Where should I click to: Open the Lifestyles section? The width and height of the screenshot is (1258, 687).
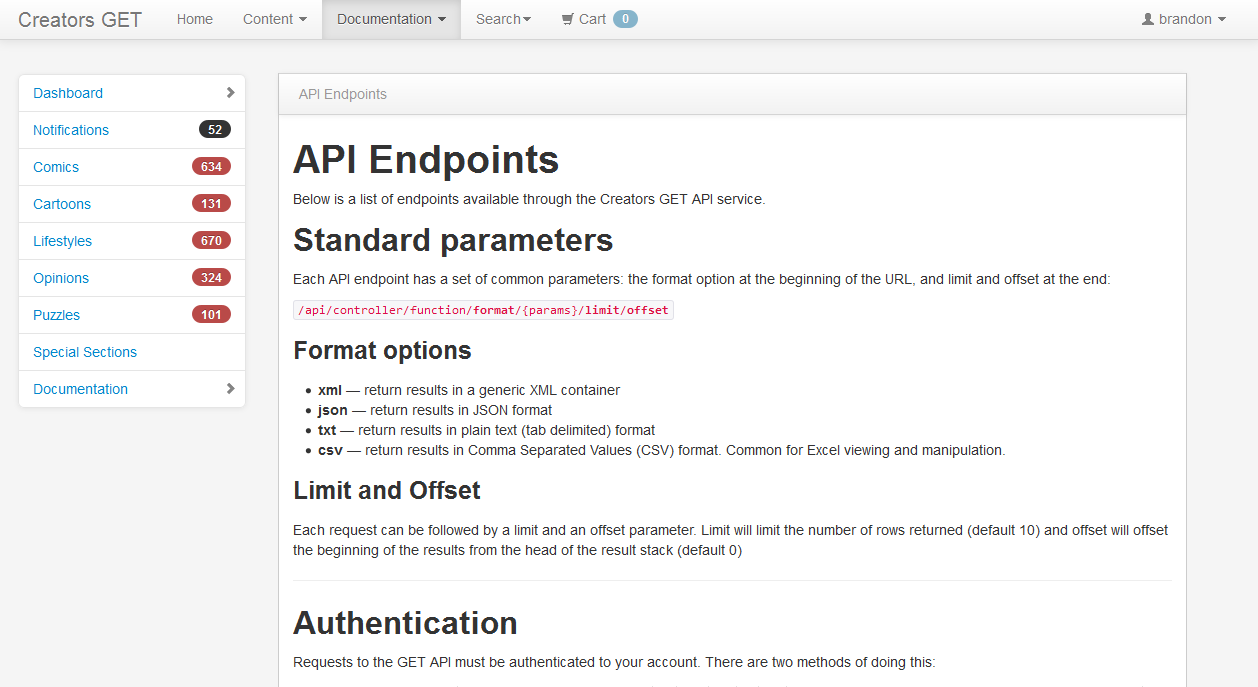point(132,241)
